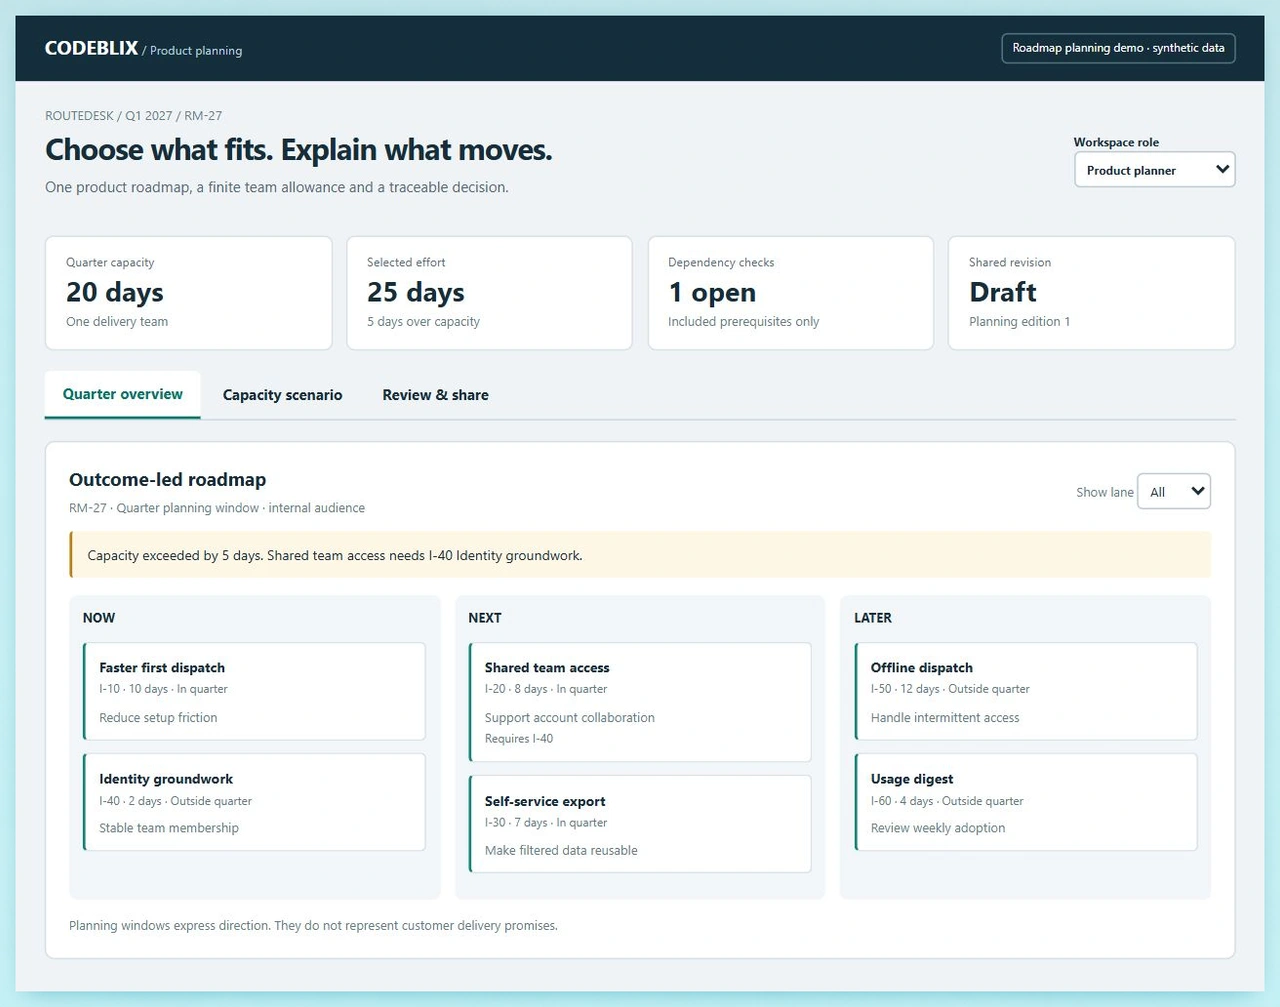Choose the Offline dispatch card
This screenshot has height=1007, width=1280.
(x=1026, y=691)
